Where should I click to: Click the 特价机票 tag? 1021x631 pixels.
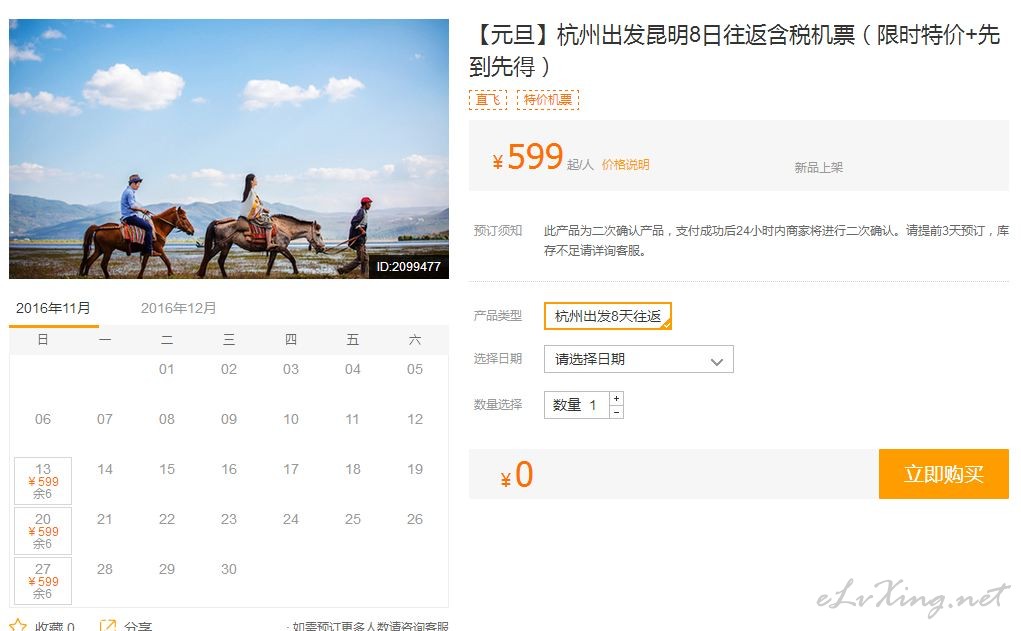tap(548, 100)
